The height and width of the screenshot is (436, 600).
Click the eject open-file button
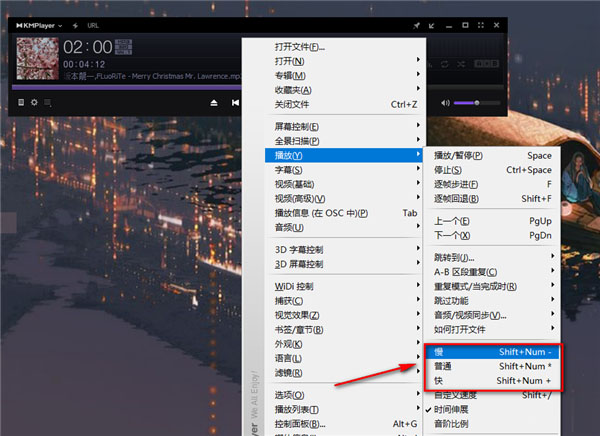pos(214,103)
